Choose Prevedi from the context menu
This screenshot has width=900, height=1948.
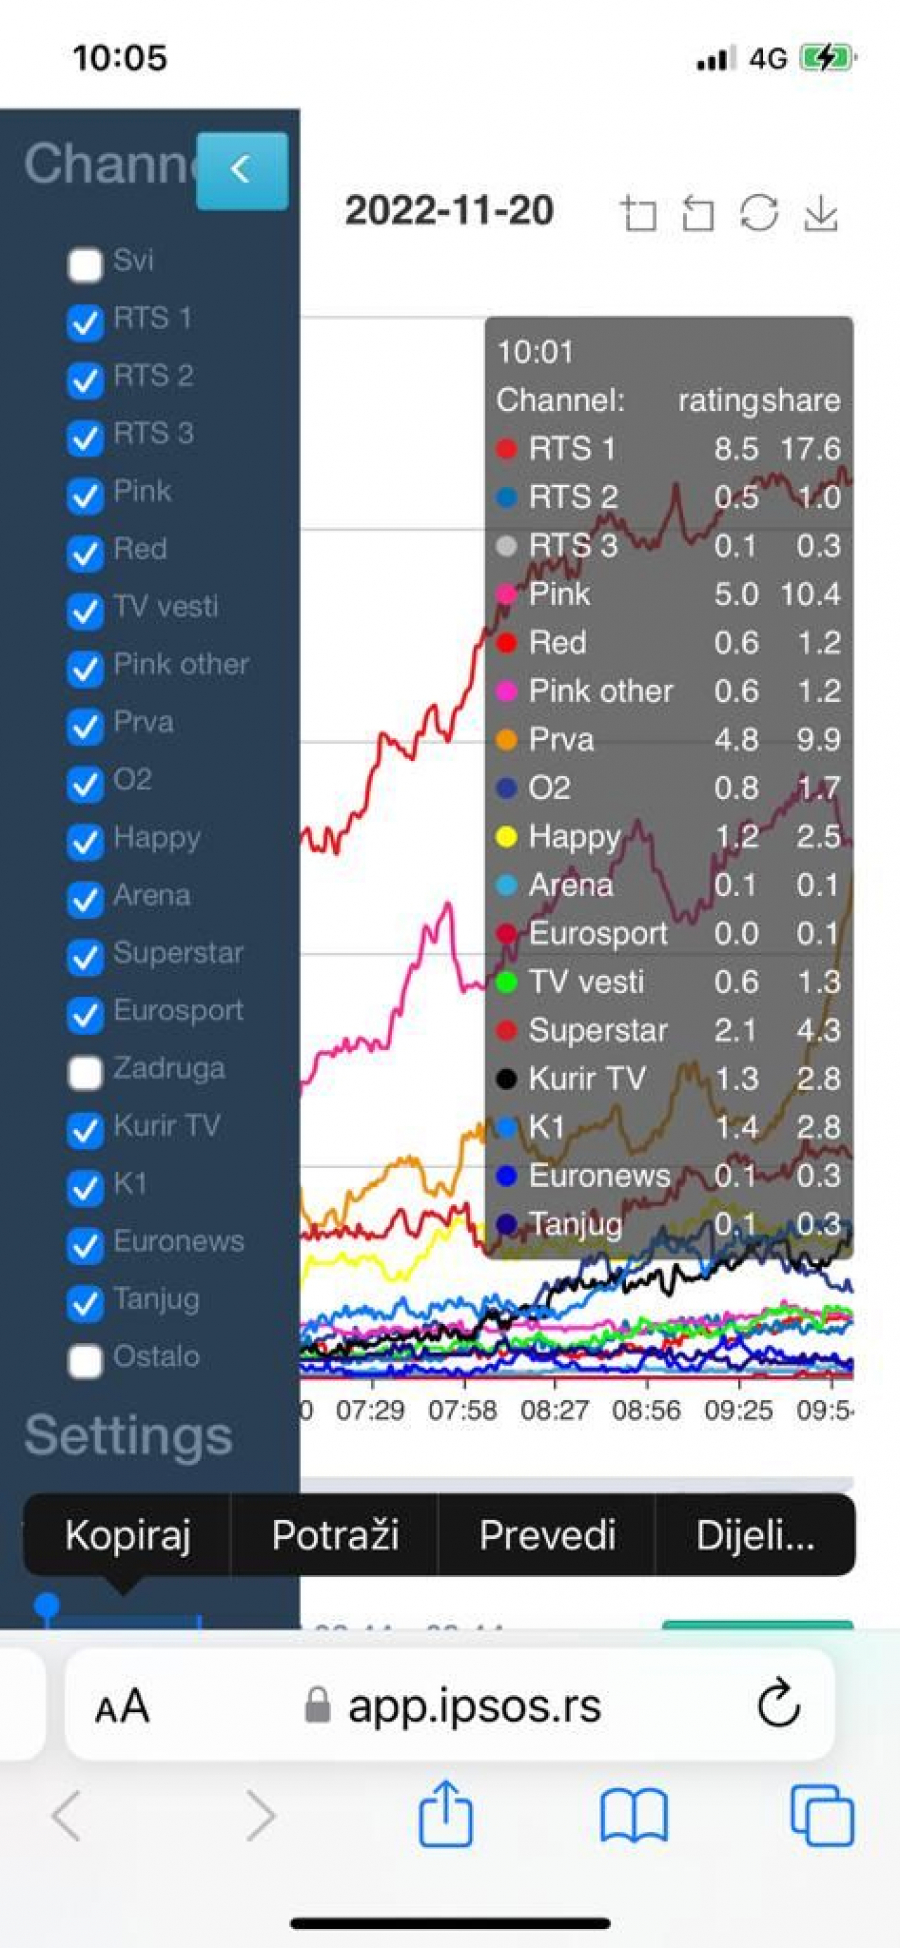click(547, 1535)
